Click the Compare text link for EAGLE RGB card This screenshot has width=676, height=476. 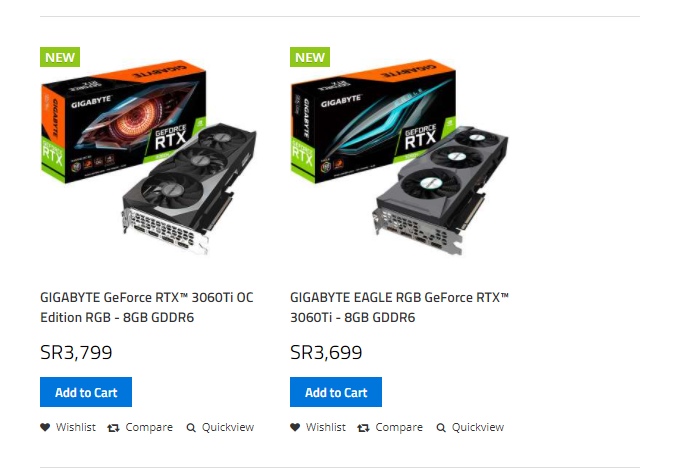[x=399, y=427]
